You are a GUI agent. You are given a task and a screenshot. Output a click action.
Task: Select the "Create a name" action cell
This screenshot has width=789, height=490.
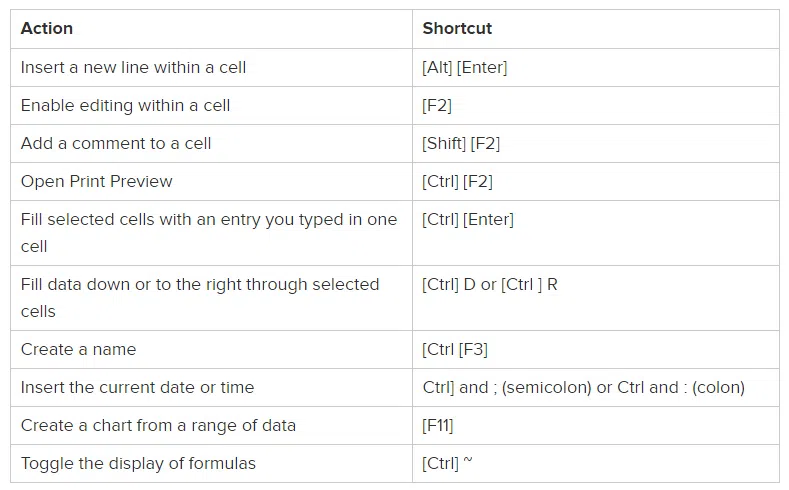[78, 350]
